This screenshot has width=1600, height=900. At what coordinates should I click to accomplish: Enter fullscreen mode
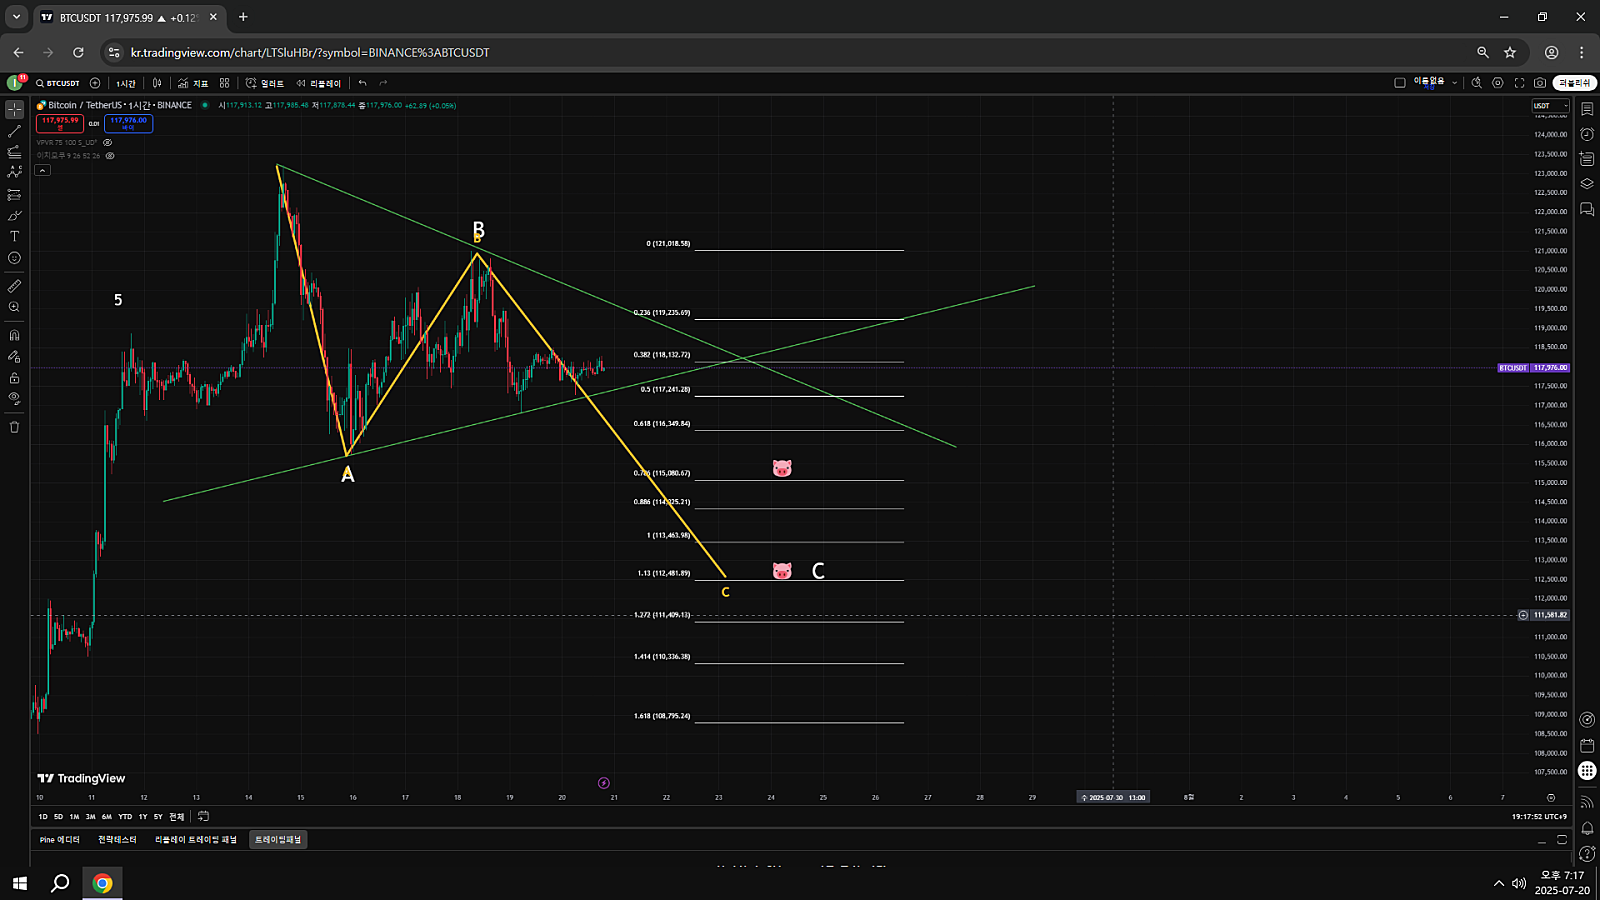[x=1519, y=83]
